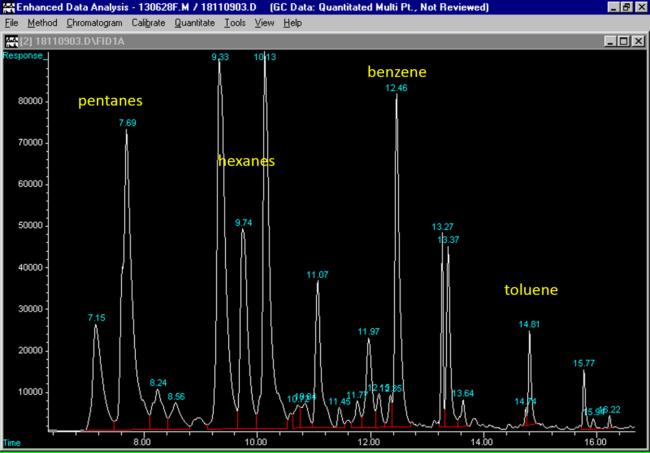Open the View menu

click(x=264, y=22)
